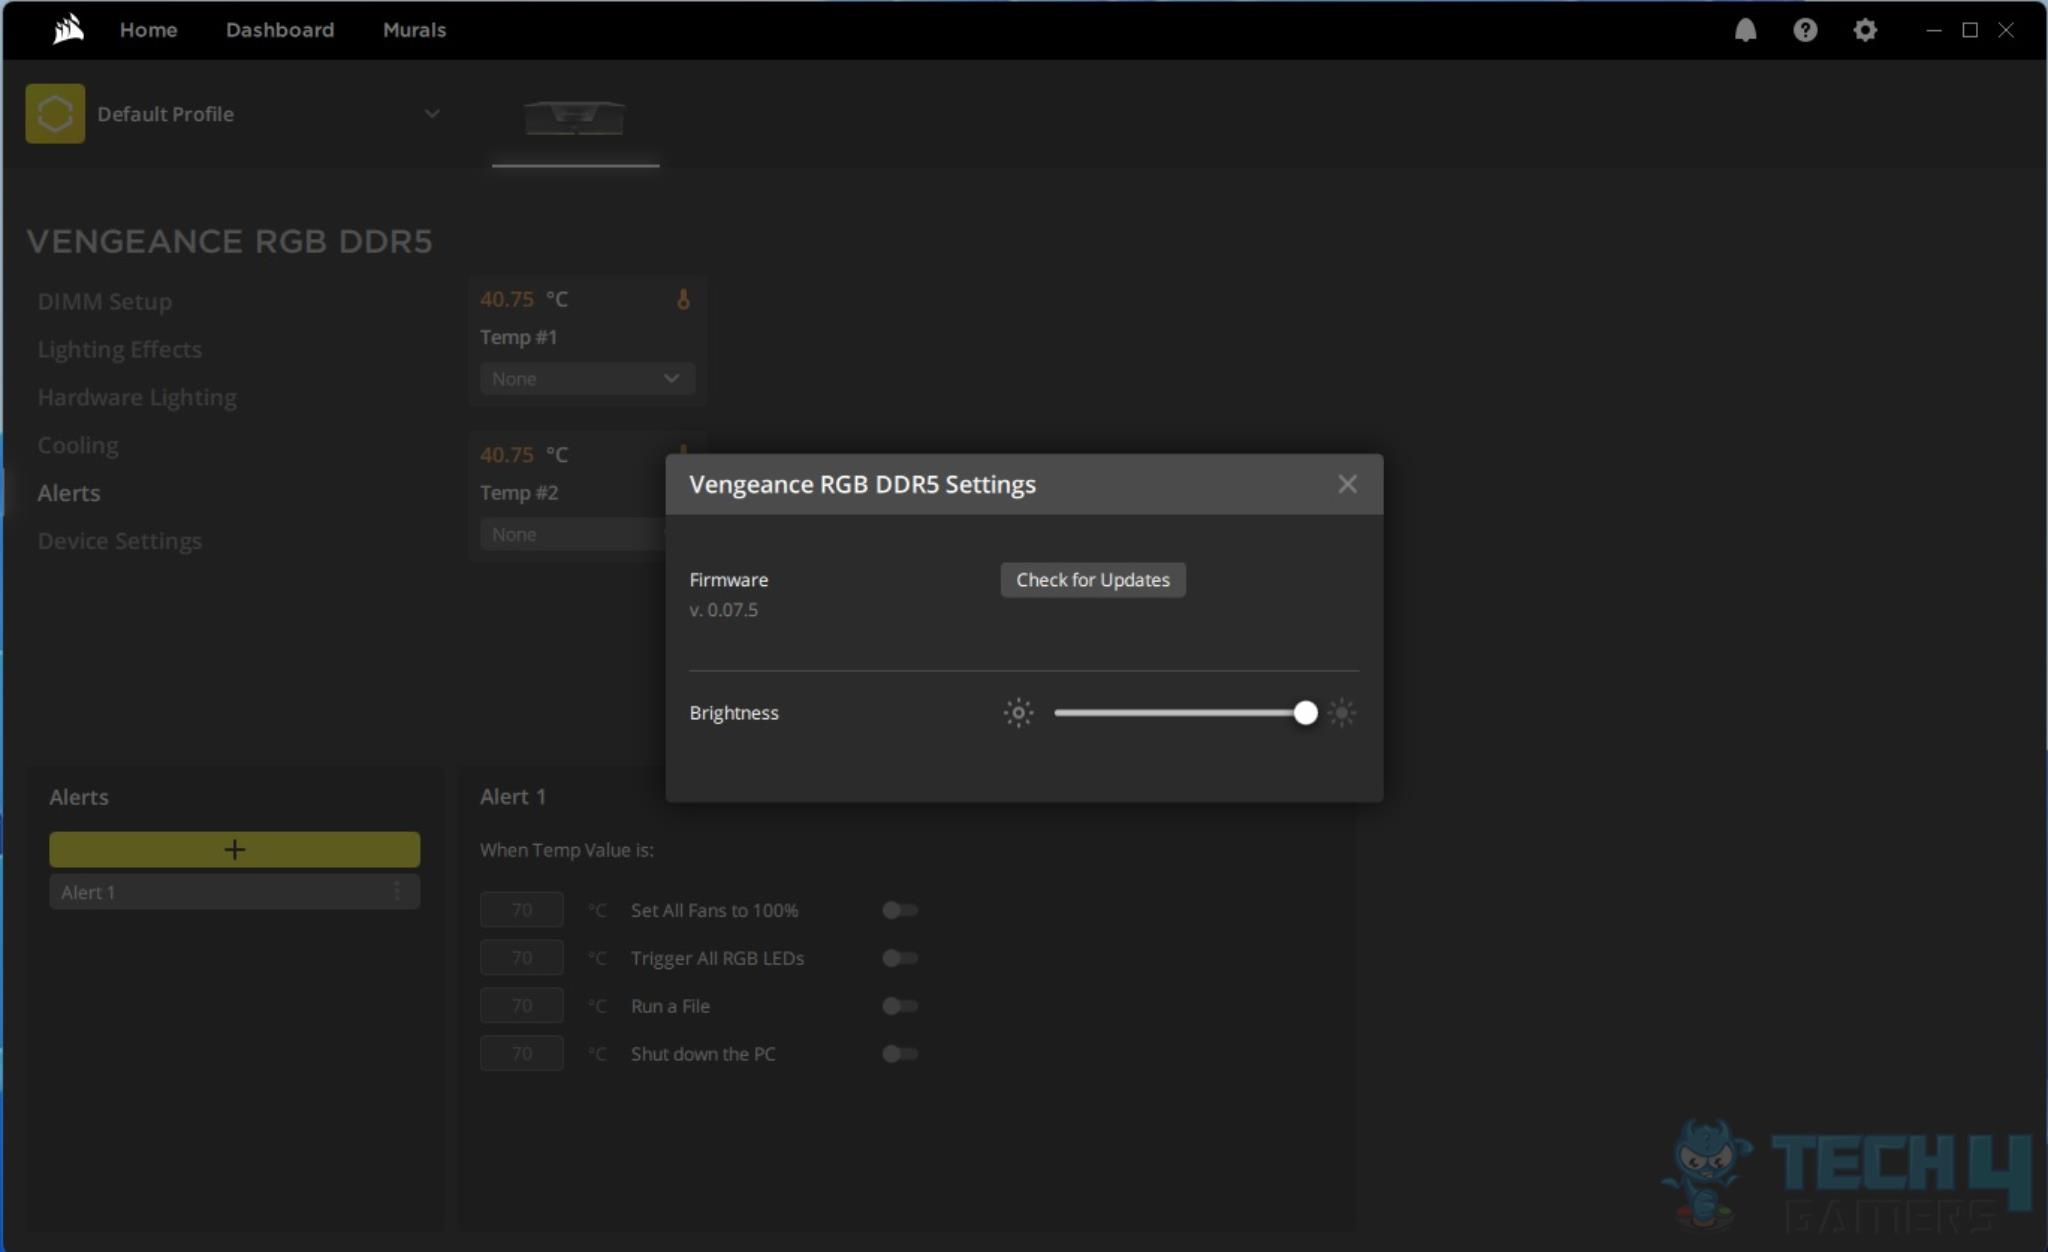Open the Murals tab
This screenshot has width=2048, height=1252.
[414, 30]
